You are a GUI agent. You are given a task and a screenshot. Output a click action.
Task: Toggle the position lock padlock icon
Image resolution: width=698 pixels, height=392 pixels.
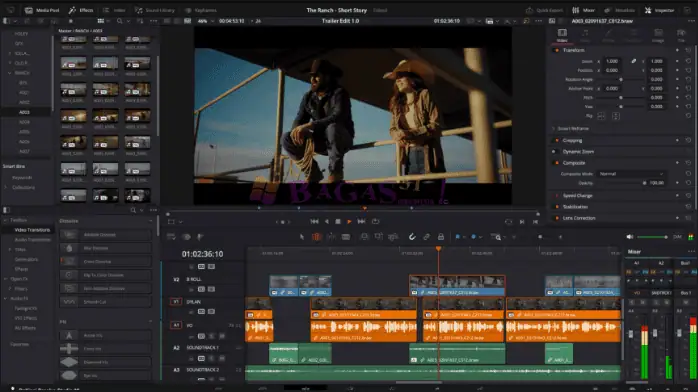click(441, 237)
